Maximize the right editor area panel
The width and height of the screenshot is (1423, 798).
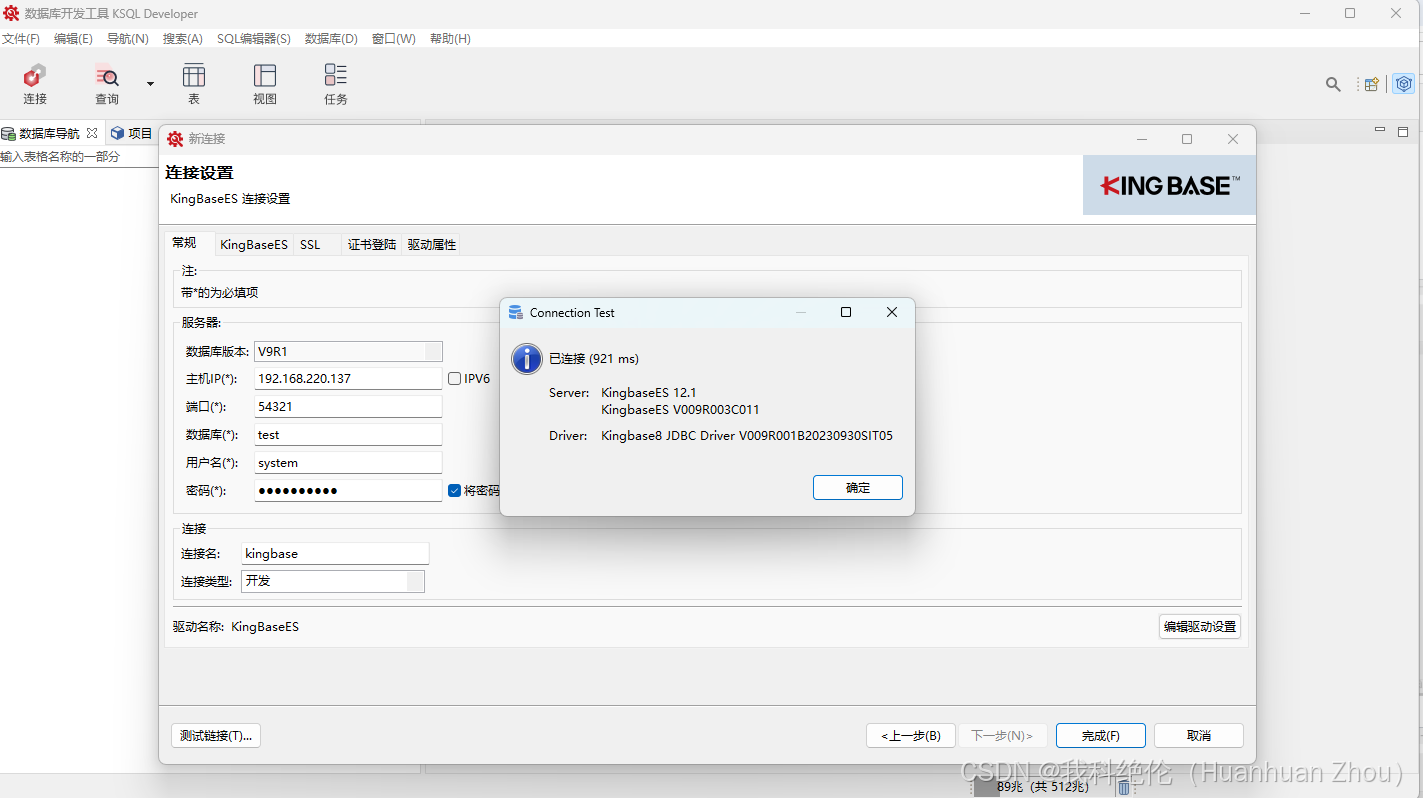pos(1403,131)
